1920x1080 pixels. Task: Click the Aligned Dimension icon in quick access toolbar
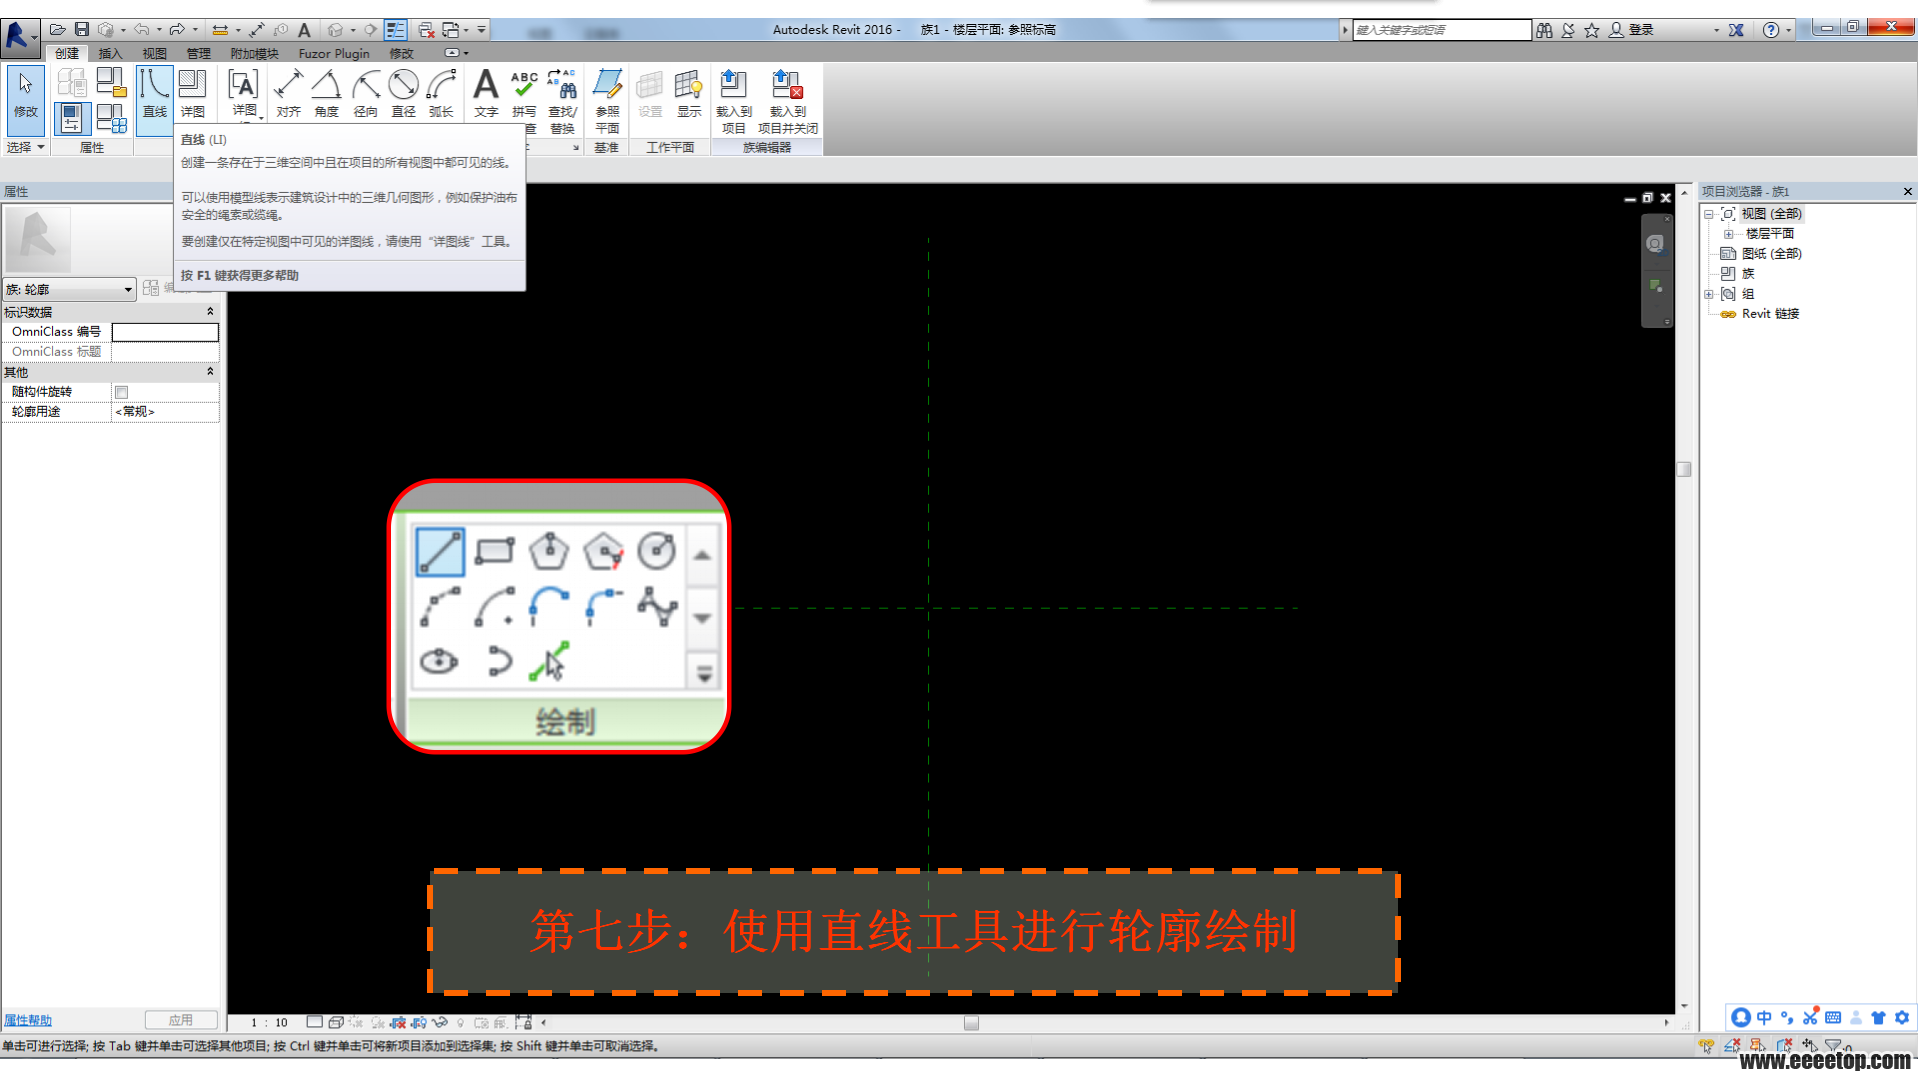coord(256,30)
